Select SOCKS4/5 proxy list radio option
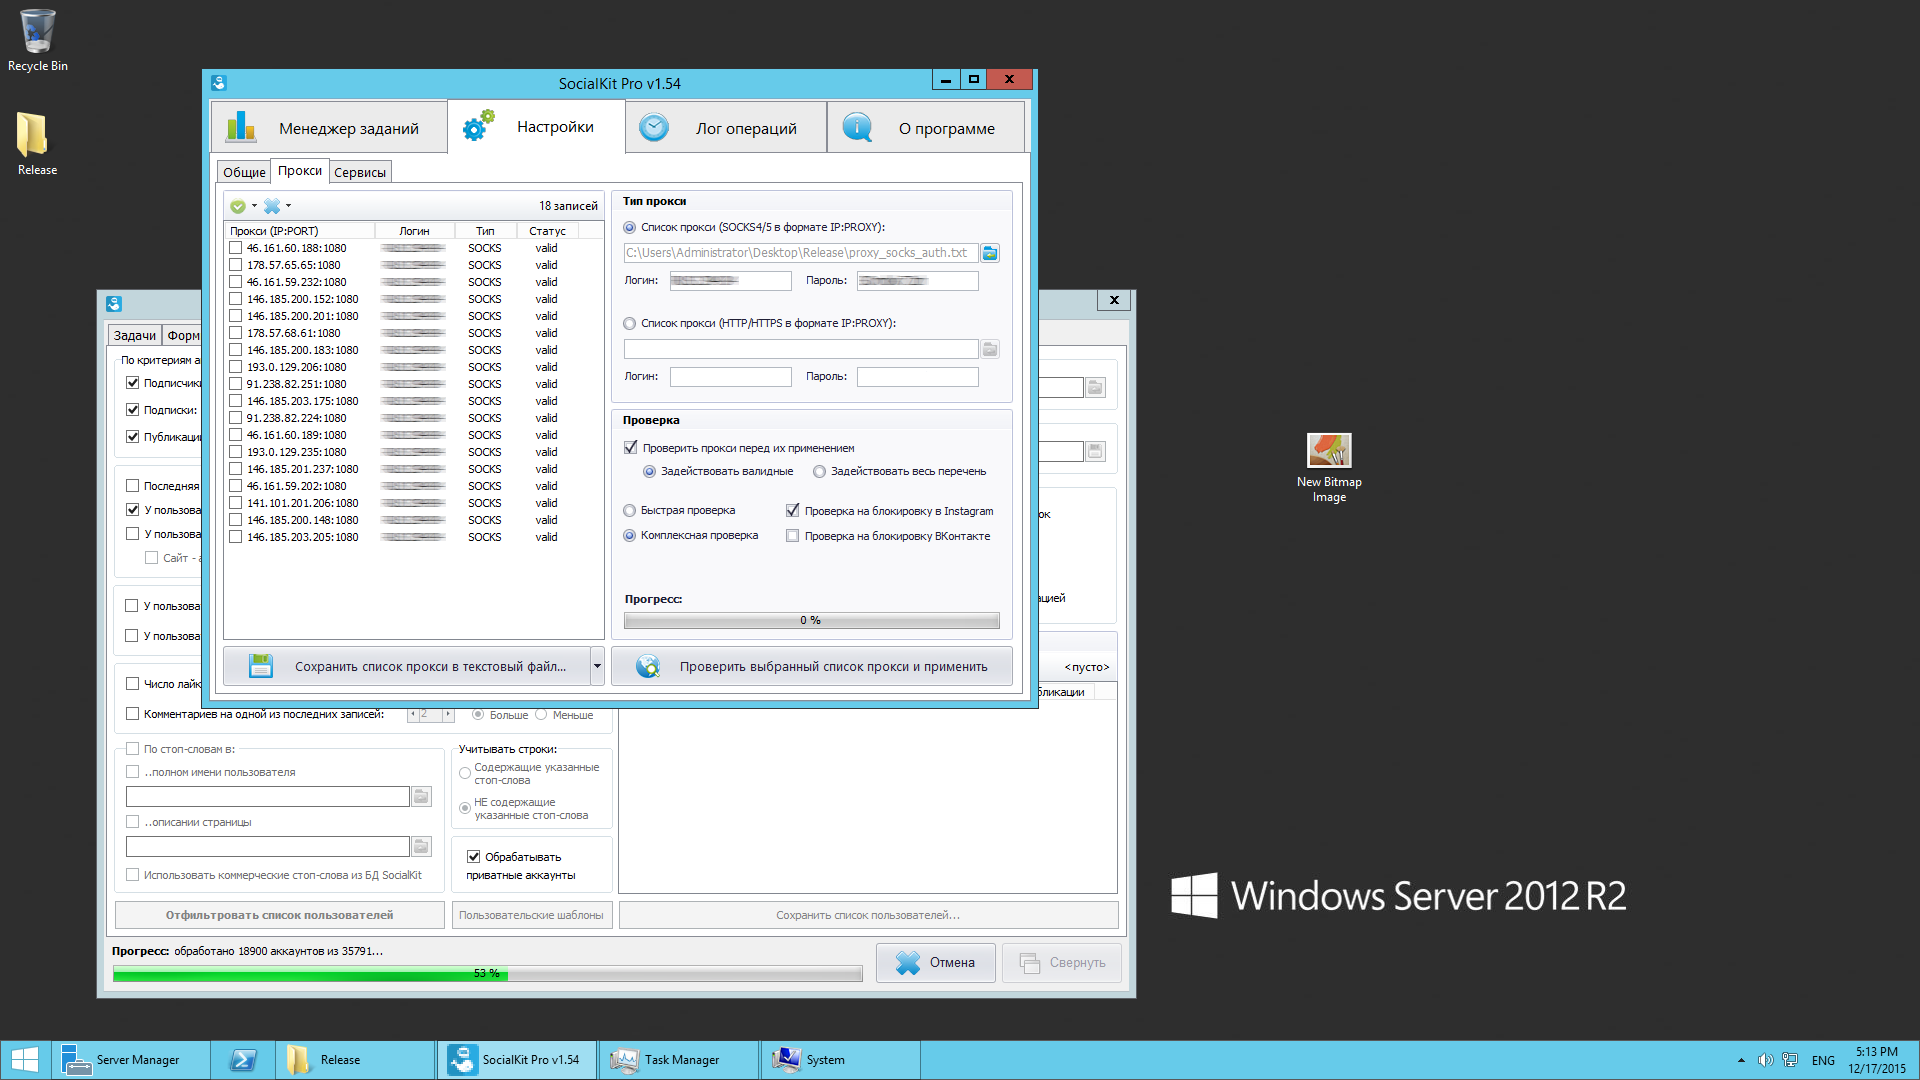 pyautogui.click(x=630, y=227)
